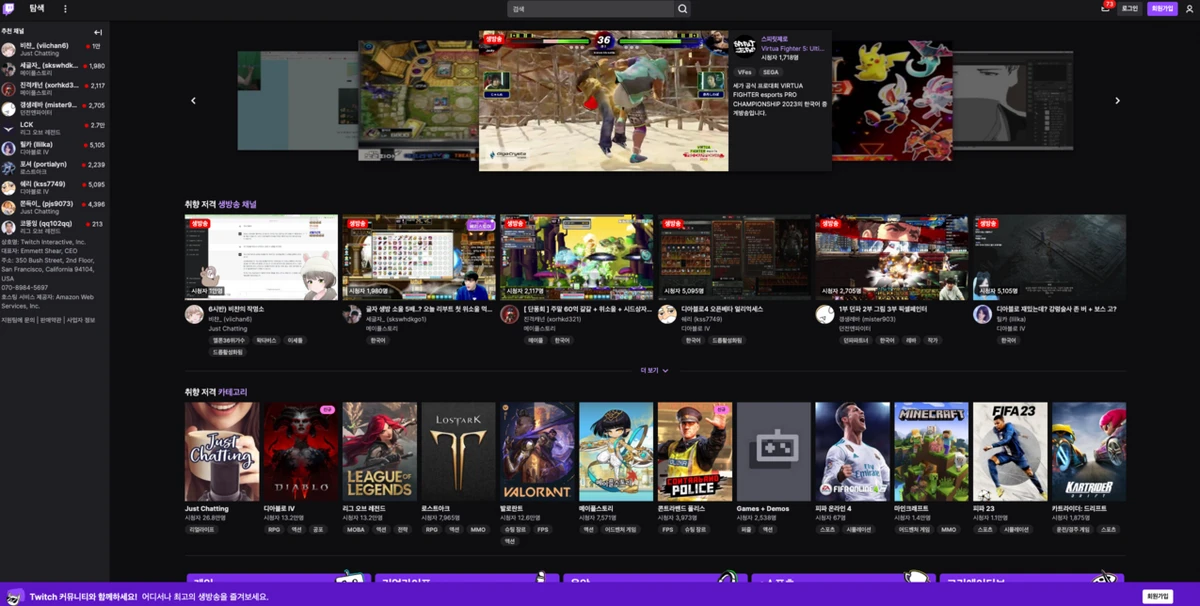This screenshot has height=606, width=1200.
Task: Open sidebar channel 혜리 (kss7749)
Action: (53, 187)
